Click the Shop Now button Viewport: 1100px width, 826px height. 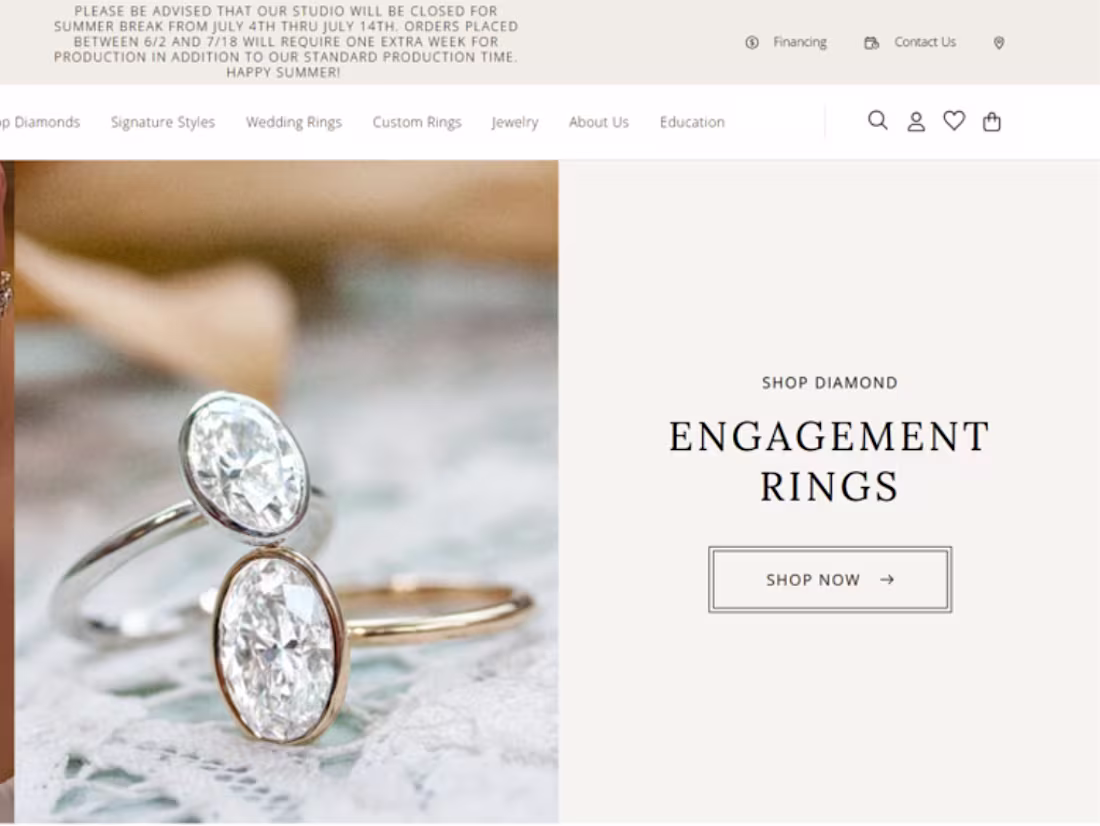click(x=830, y=580)
